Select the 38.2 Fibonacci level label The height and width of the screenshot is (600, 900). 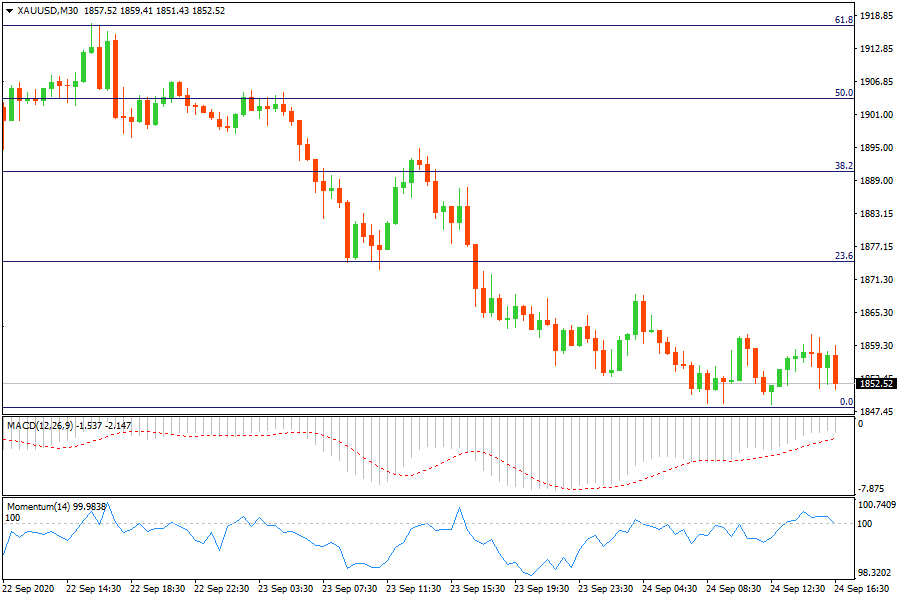[844, 166]
